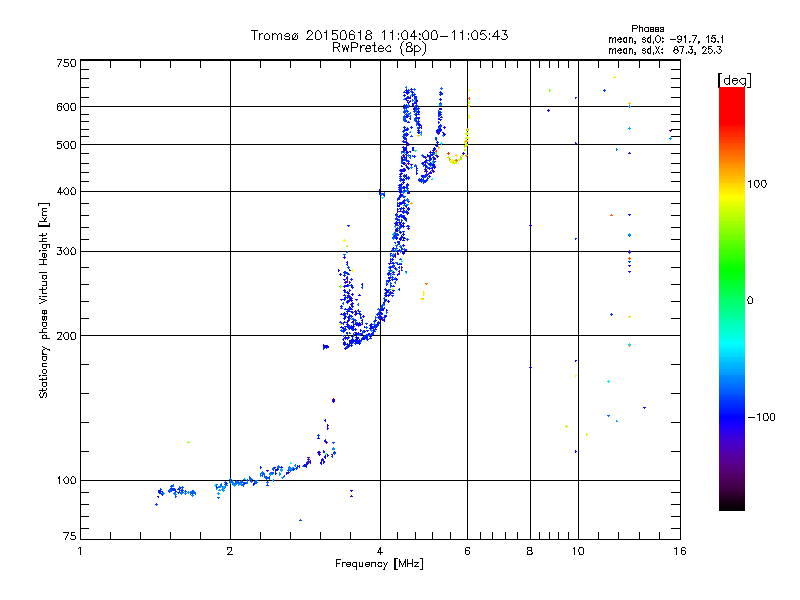The height and width of the screenshot is (600, 800).
Task: Click the '2' frequency tick label
Action: [230, 551]
